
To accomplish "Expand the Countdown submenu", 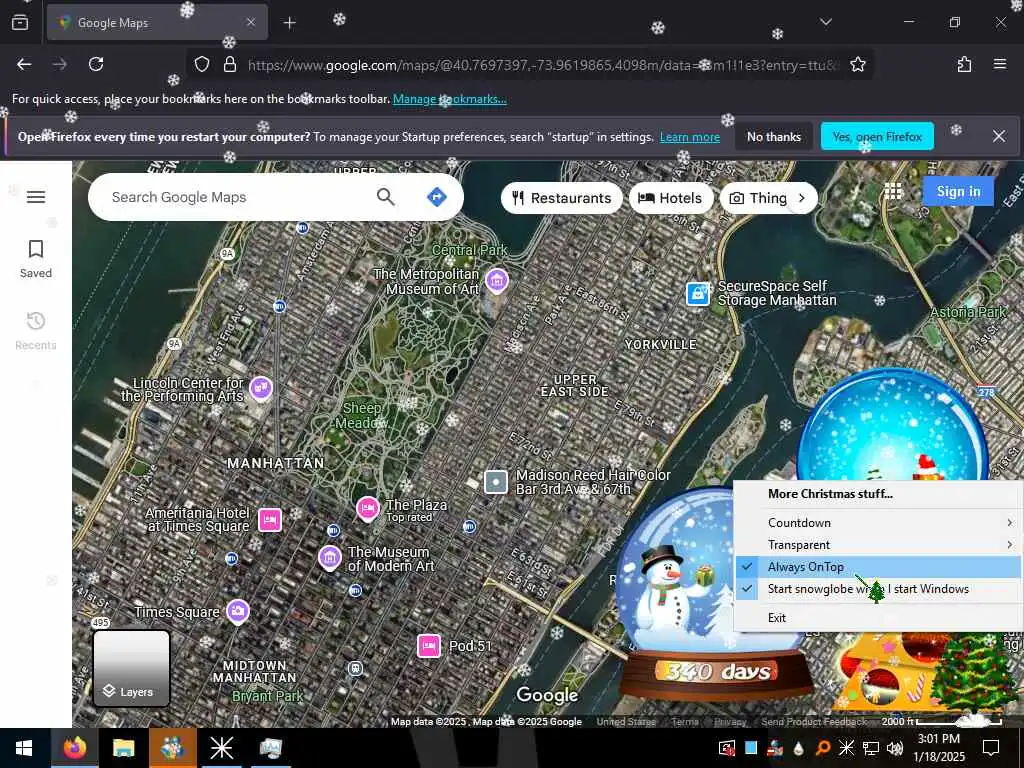I will 877,522.
